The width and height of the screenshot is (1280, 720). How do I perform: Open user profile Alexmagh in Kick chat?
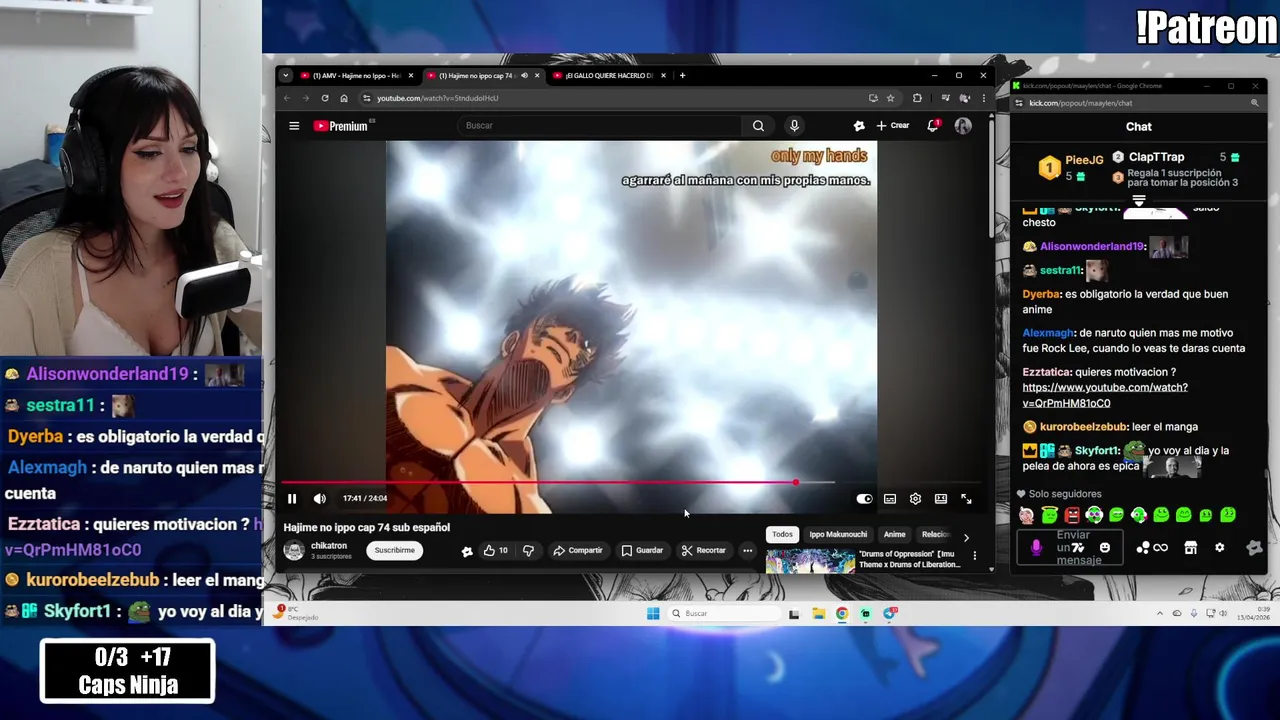pos(1047,333)
